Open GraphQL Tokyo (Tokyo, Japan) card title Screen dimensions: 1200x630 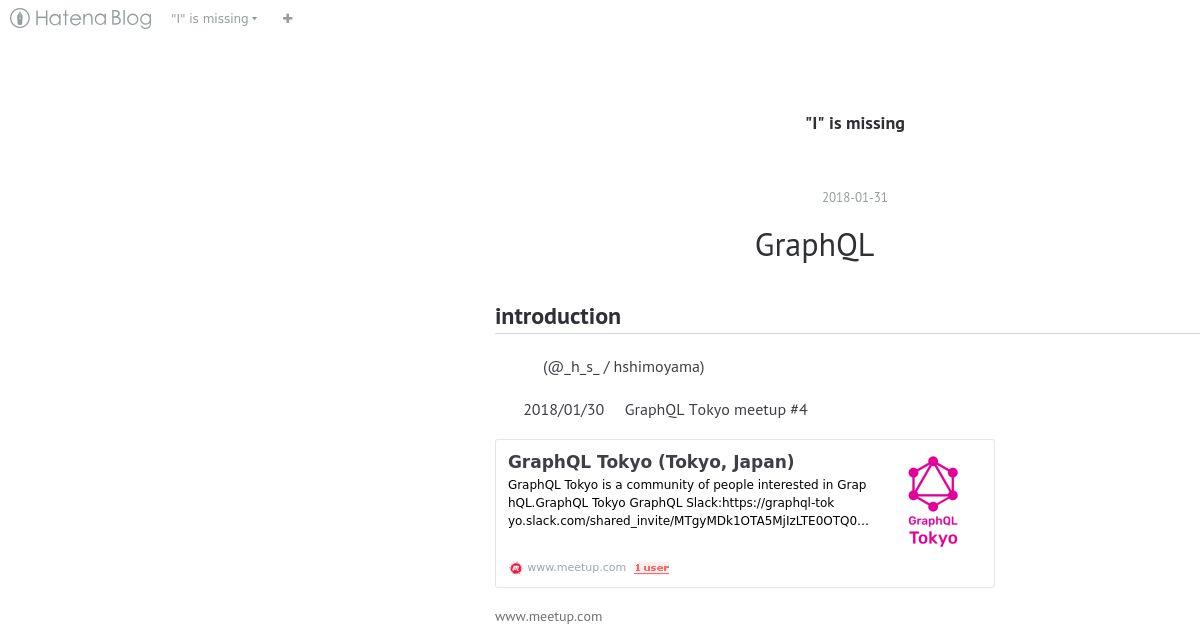coord(651,461)
